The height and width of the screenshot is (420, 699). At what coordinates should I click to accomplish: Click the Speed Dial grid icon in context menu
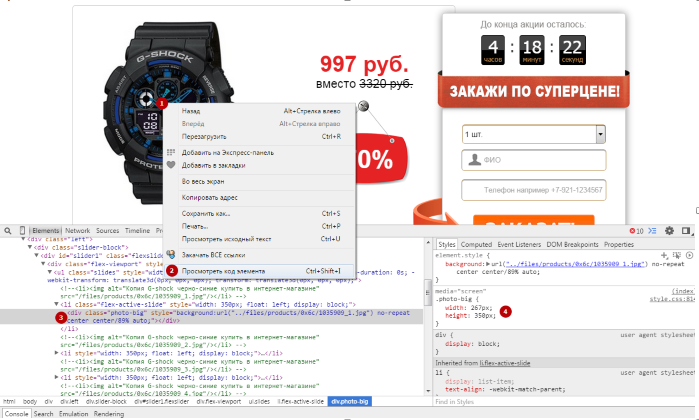171,152
